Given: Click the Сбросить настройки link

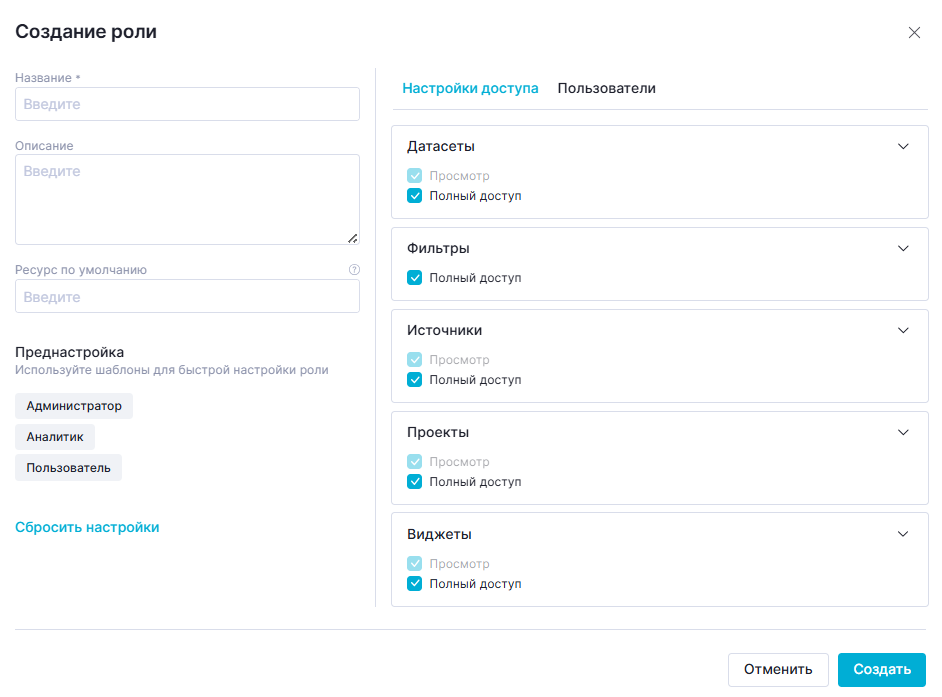Looking at the screenshot, I should [x=87, y=527].
